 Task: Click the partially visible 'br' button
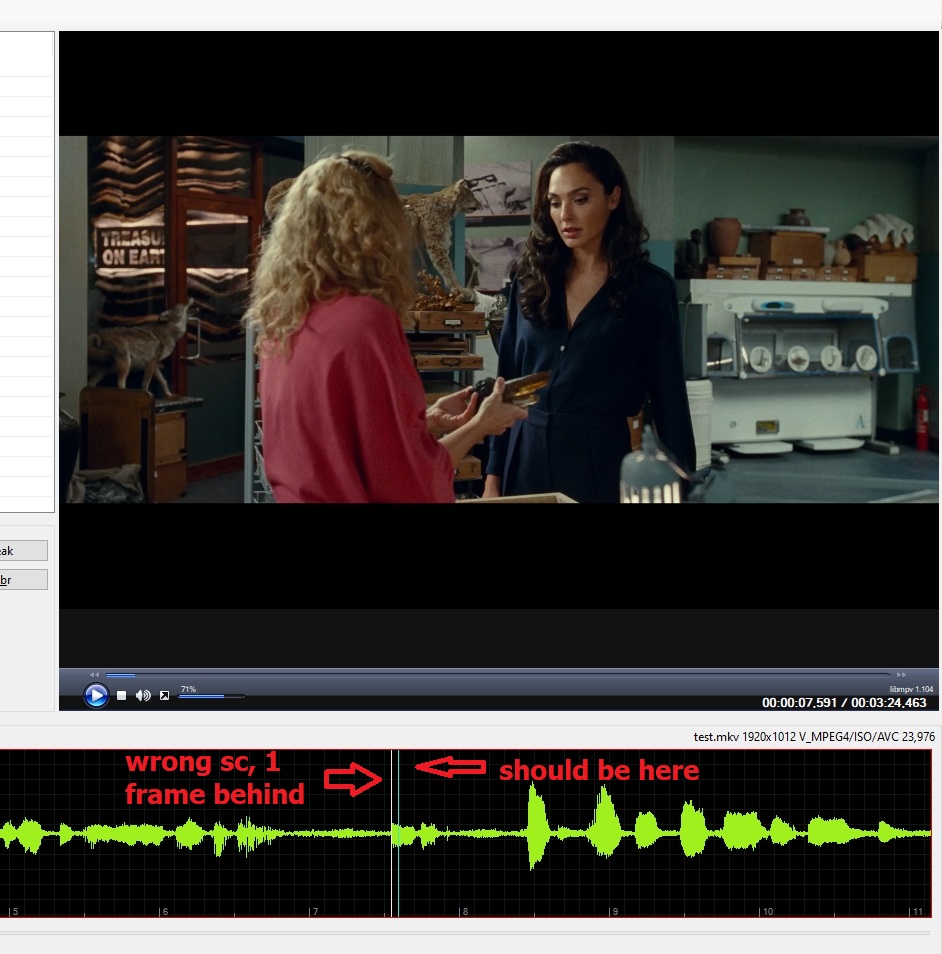click(x=24, y=580)
